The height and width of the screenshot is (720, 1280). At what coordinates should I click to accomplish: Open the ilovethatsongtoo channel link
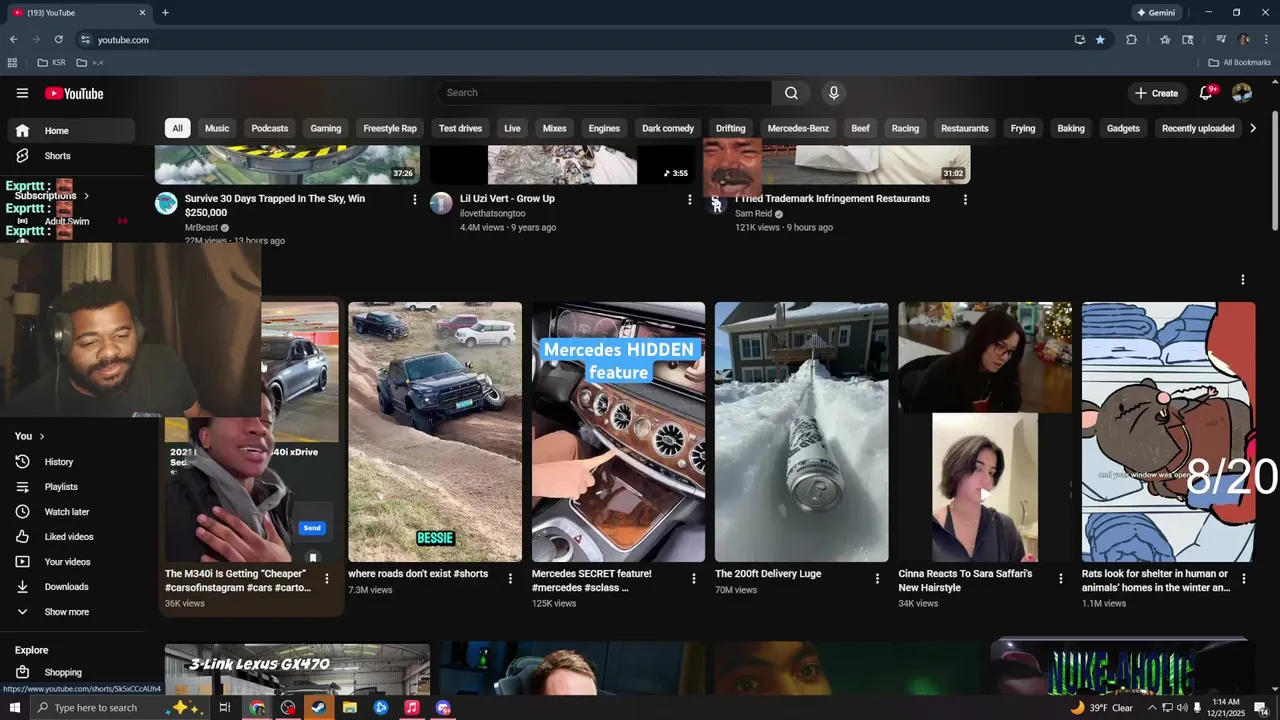pos(492,214)
